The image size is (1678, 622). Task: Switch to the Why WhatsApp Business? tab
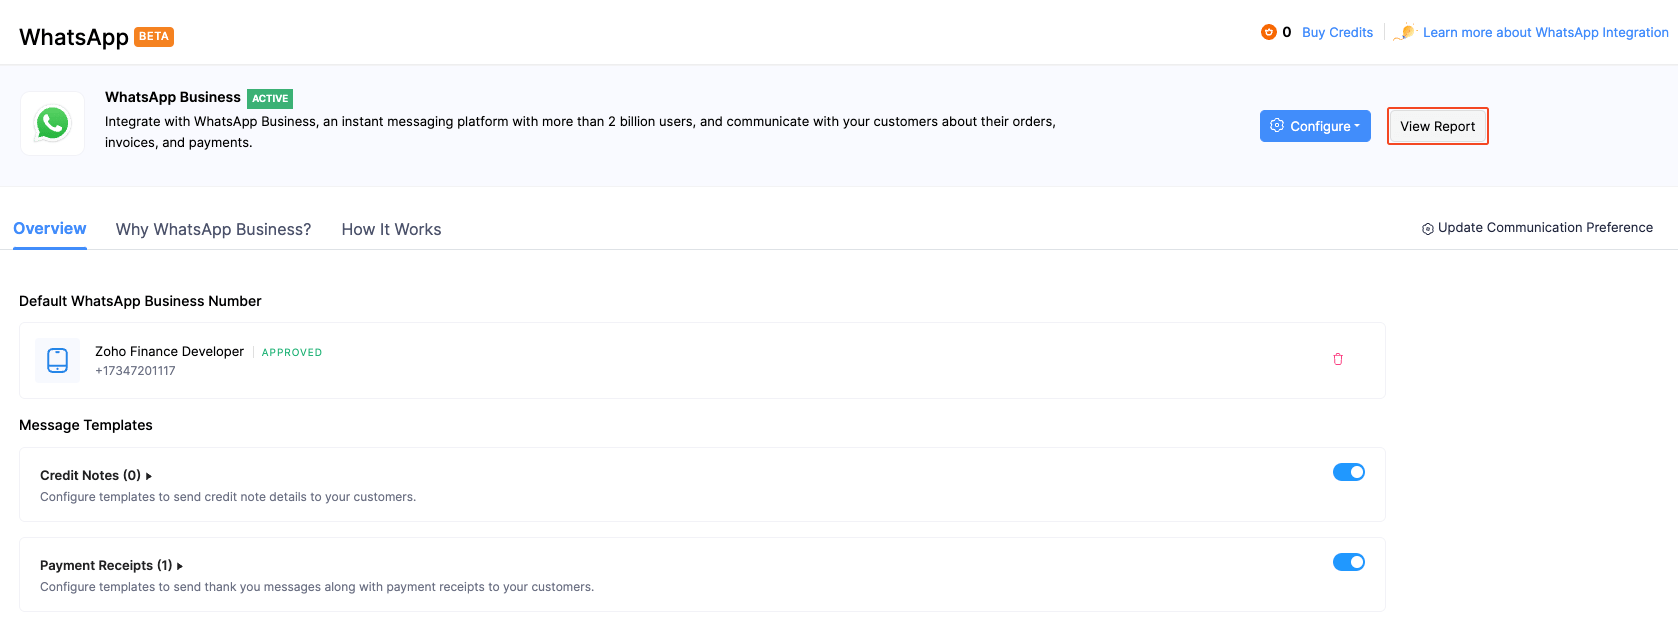[x=213, y=229]
